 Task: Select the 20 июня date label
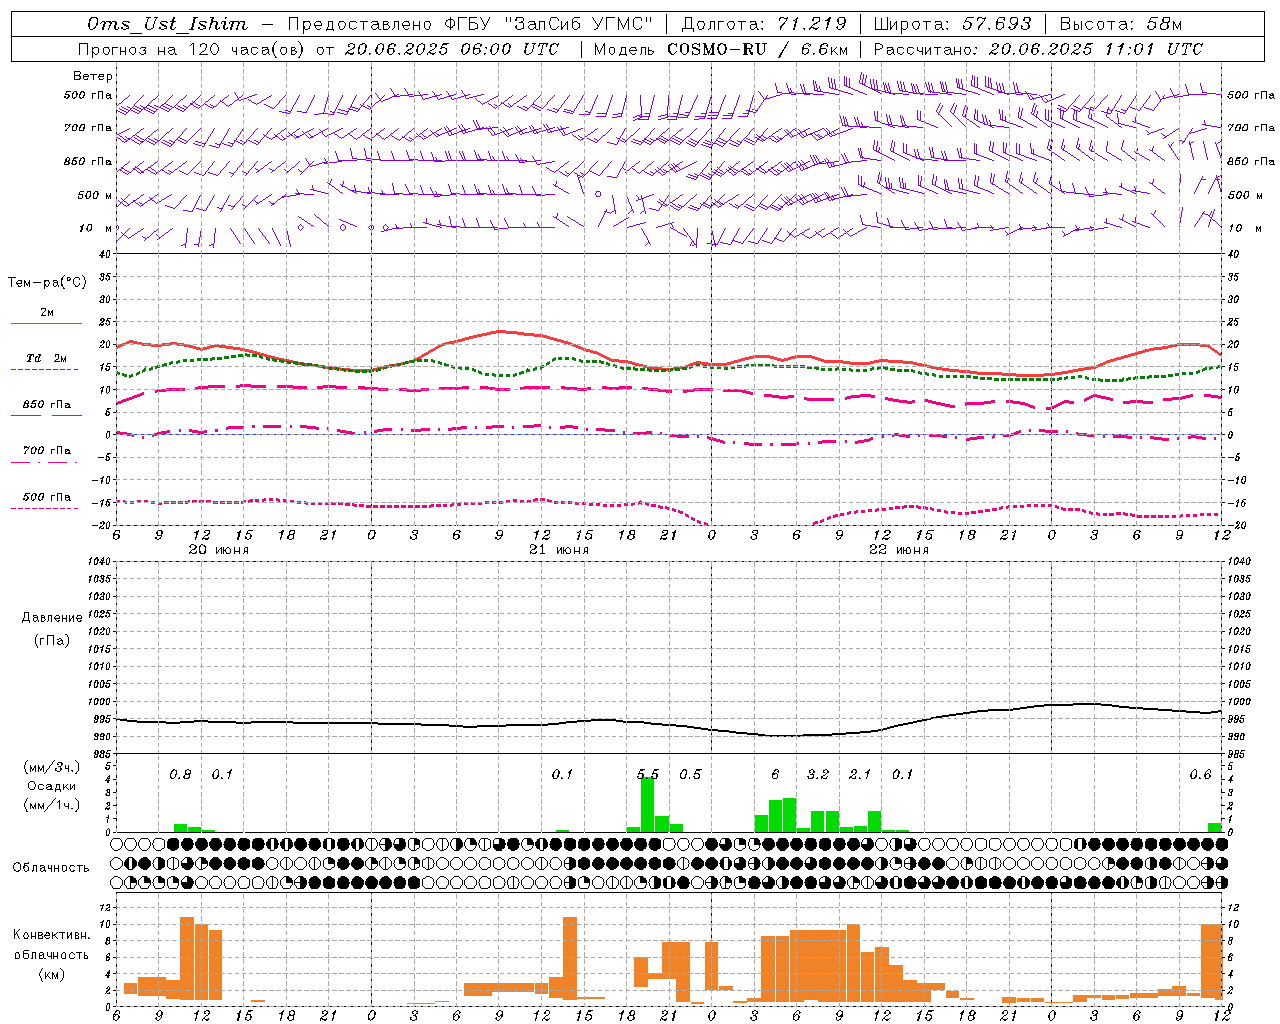click(219, 550)
